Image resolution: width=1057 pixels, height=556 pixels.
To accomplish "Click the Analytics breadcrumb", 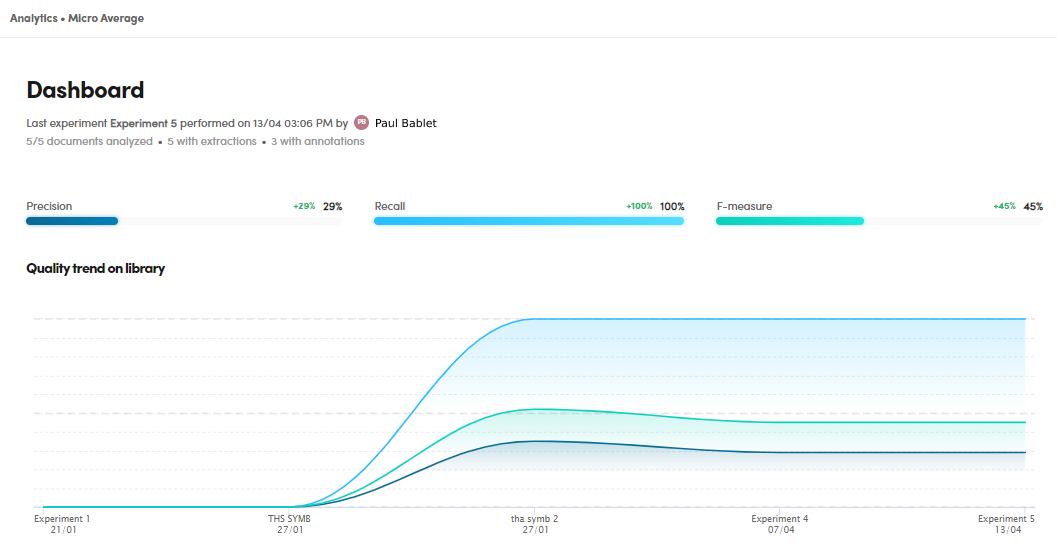I will 33,19.
